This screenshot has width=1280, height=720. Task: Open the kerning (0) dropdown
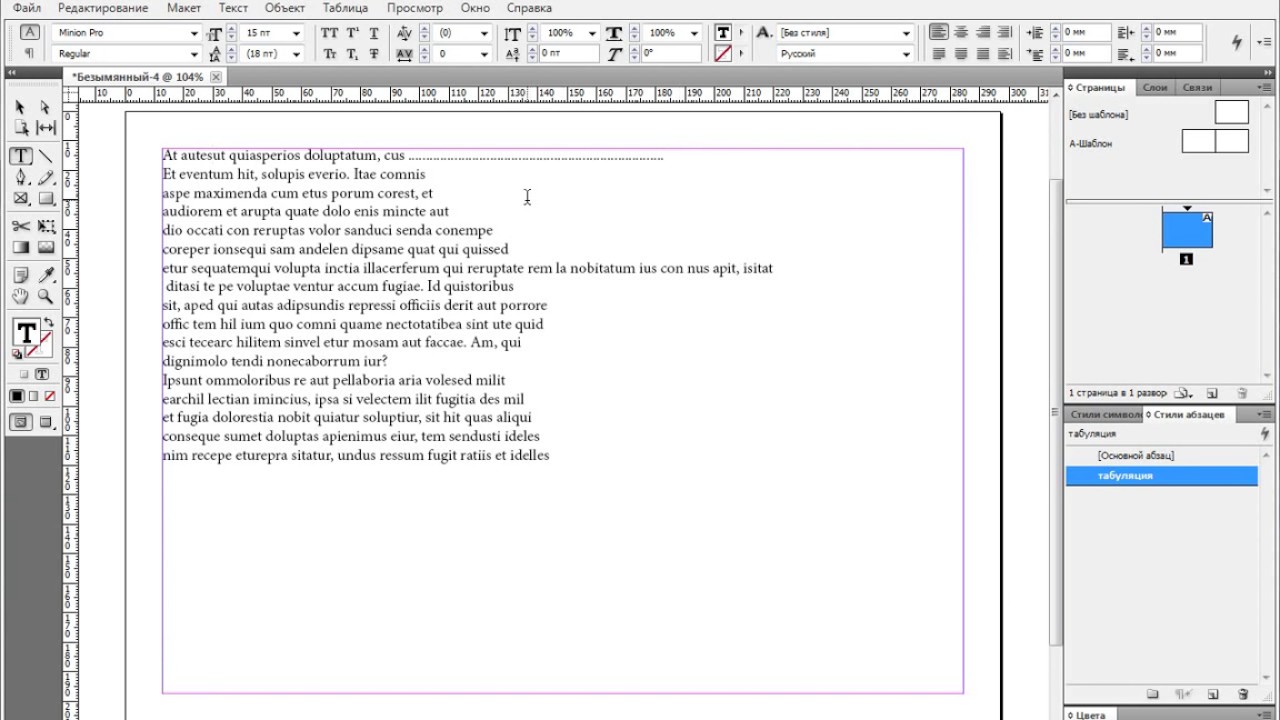(484, 33)
